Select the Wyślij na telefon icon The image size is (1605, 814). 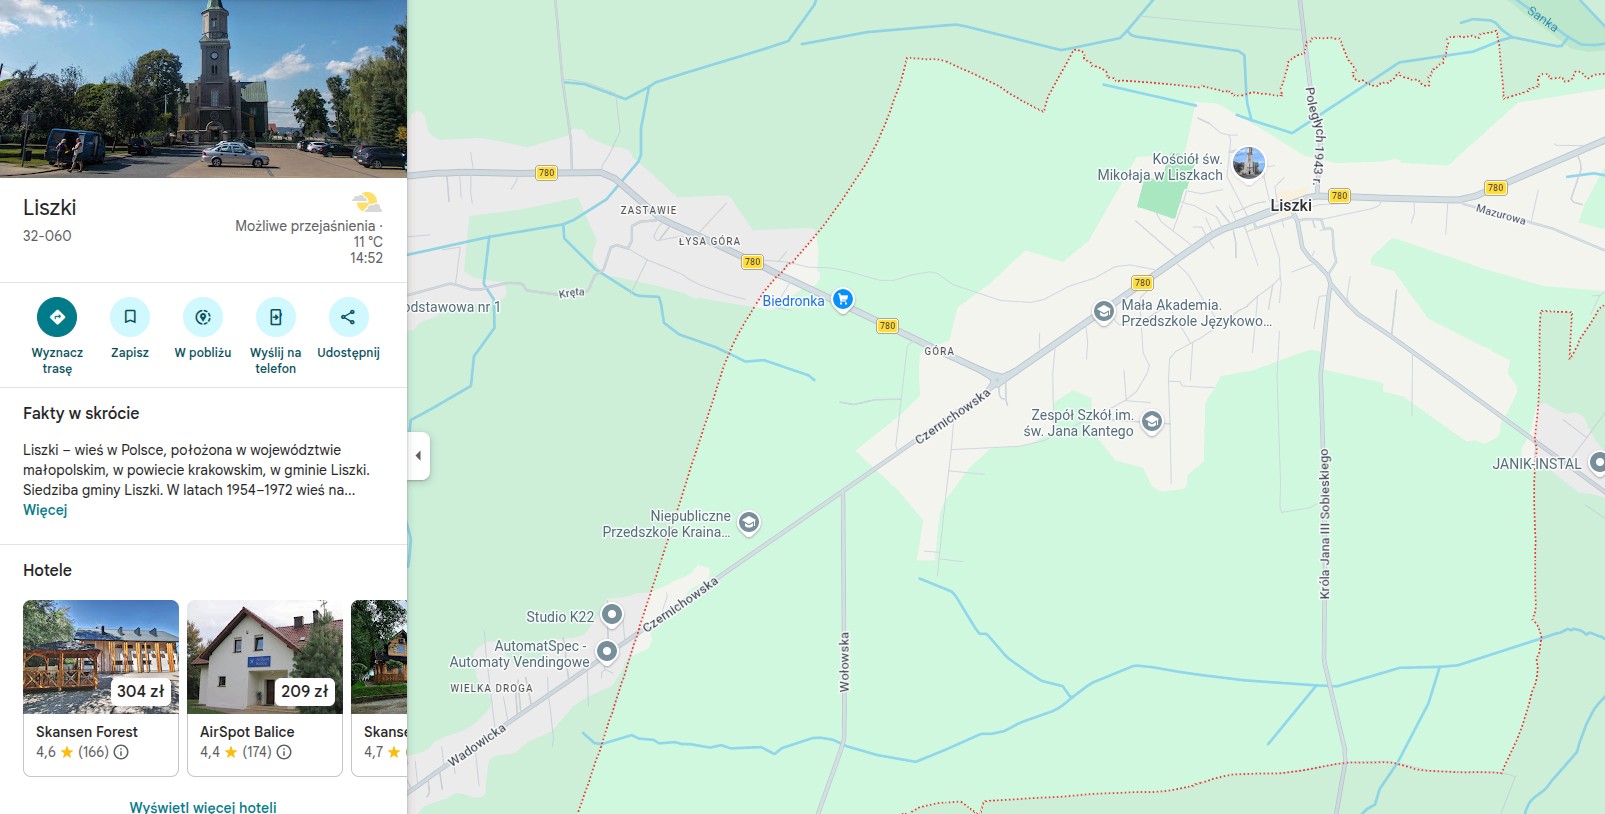[x=276, y=317]
